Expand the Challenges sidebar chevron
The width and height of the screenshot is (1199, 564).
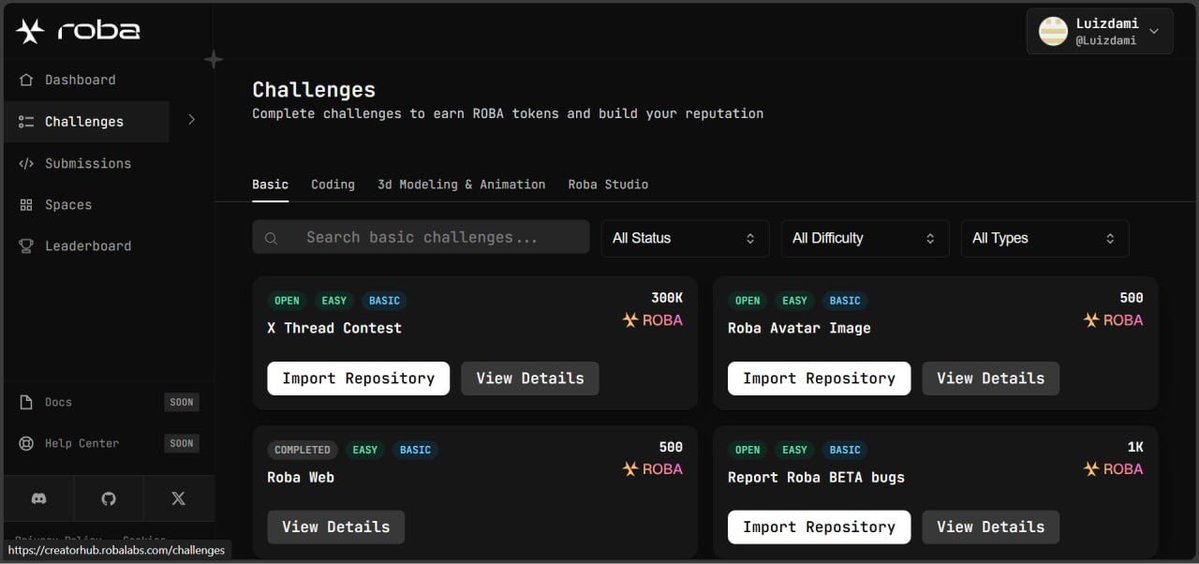point(191,120)
